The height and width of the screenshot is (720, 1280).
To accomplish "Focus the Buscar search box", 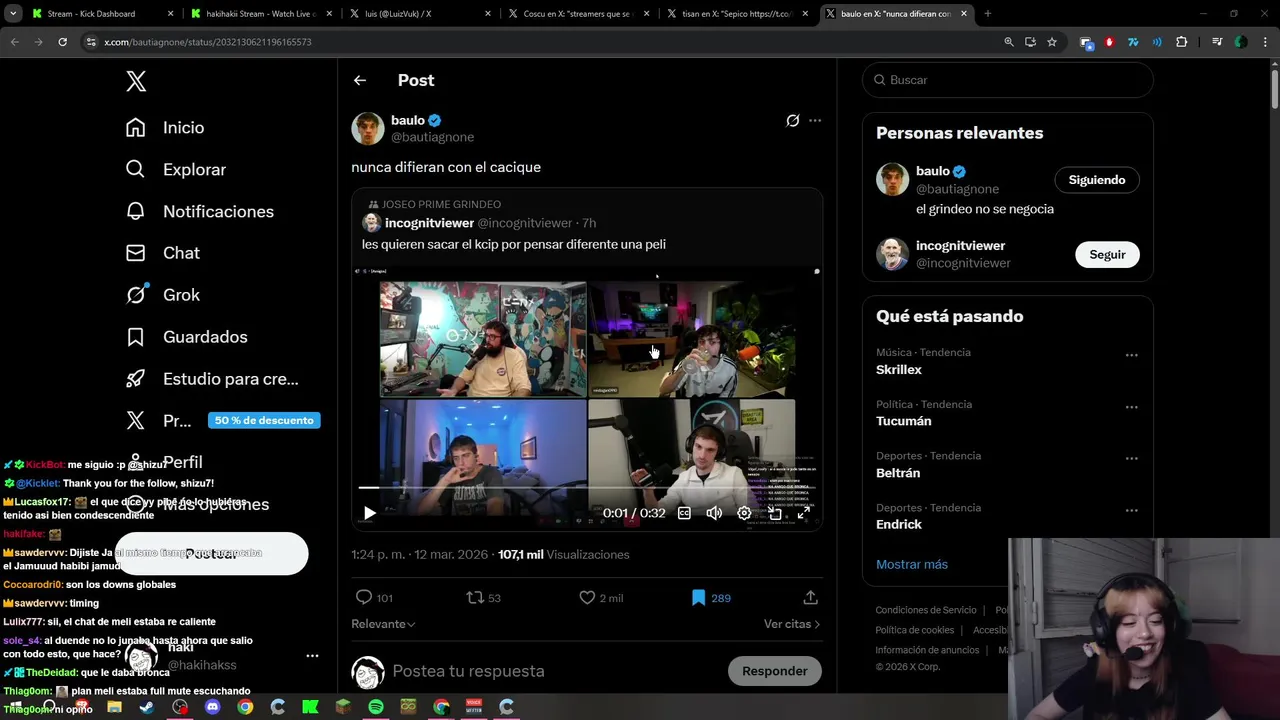I will [1007, 80].
